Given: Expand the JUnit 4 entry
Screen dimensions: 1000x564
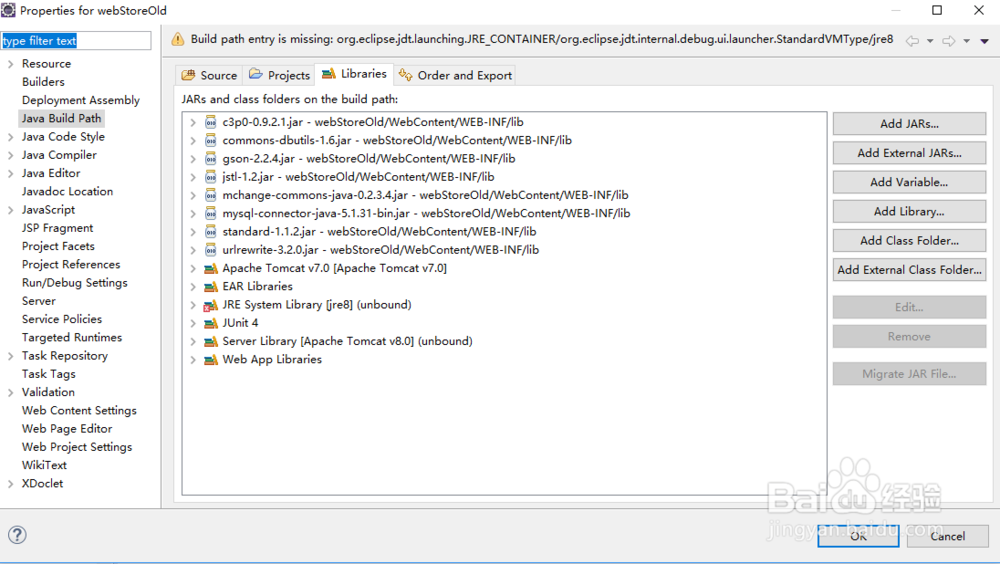Looking at the screenshot, I should (193, 323).
